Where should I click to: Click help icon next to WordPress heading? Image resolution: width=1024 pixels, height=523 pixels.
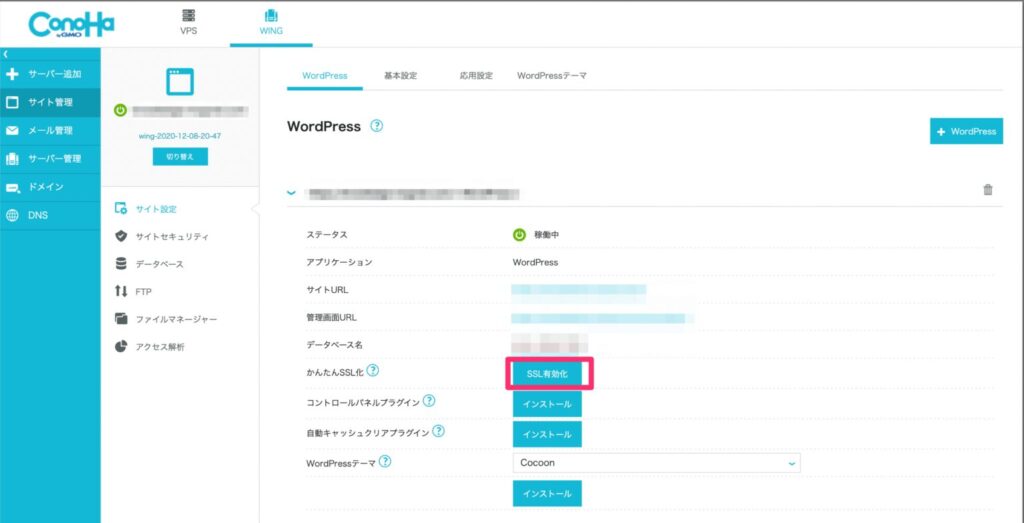[376, 126]
